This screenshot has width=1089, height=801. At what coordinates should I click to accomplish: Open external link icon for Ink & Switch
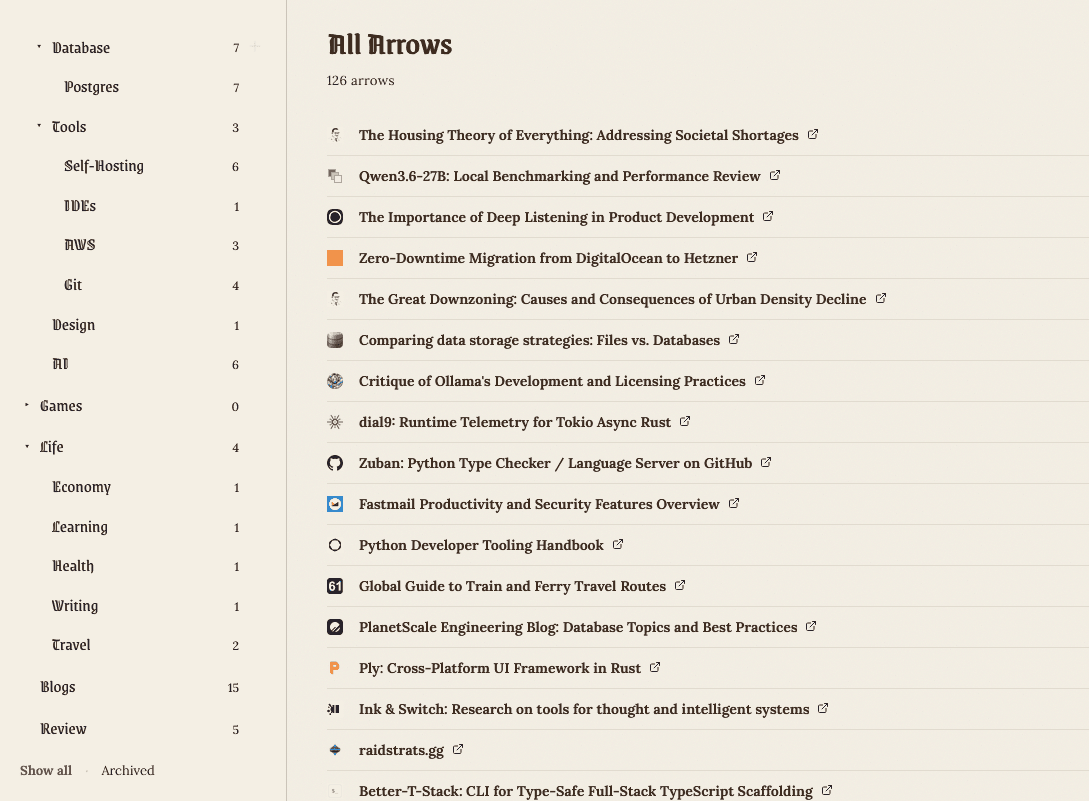pyautogui.click(x=823, y=708)
